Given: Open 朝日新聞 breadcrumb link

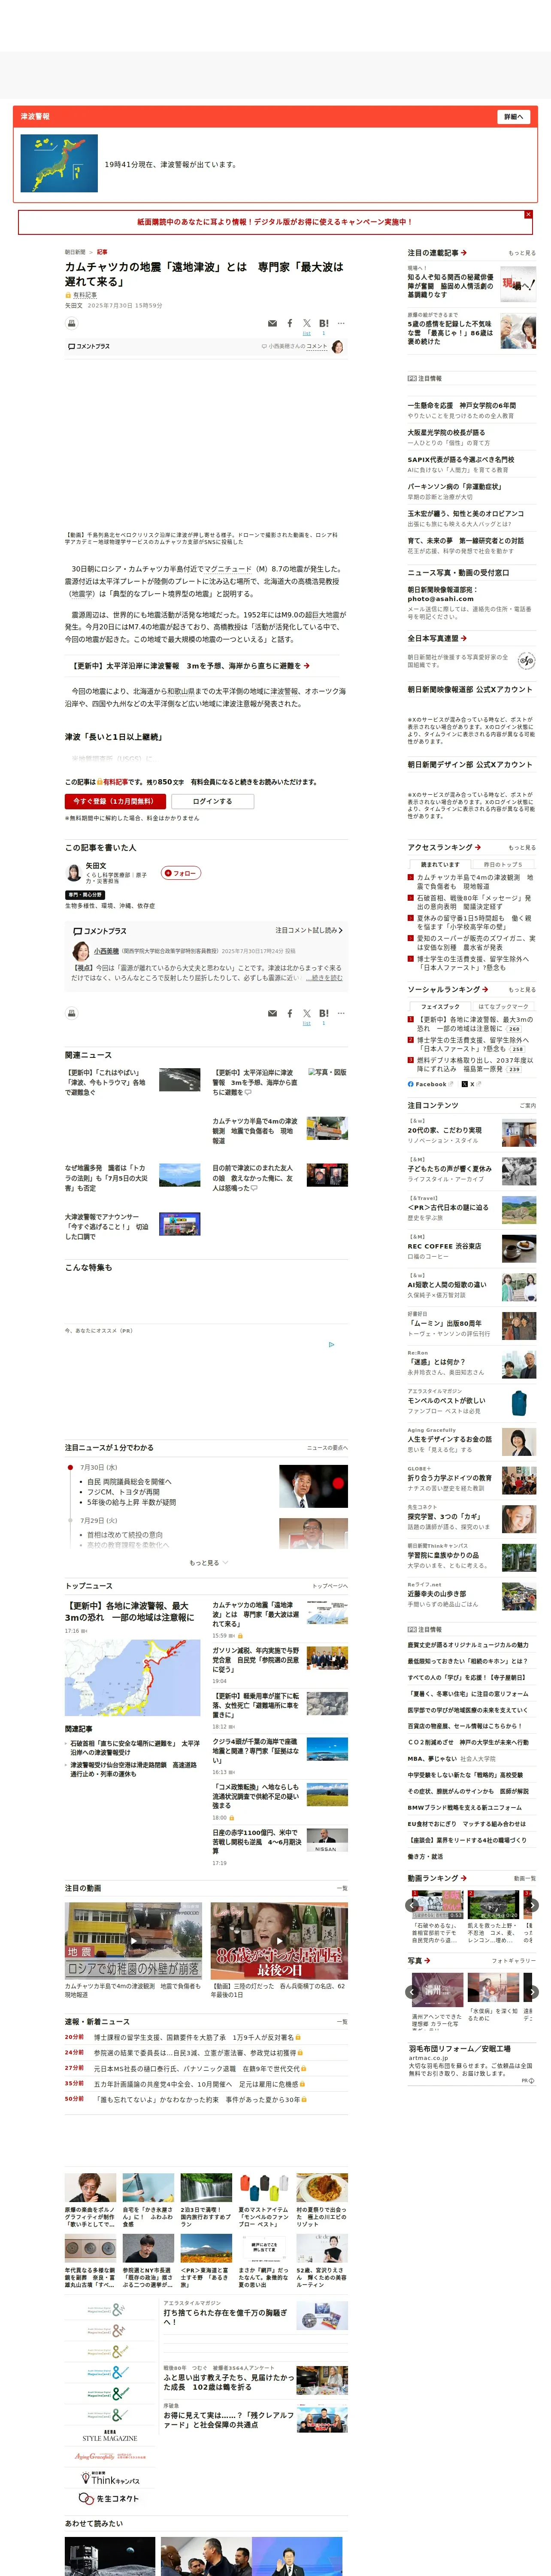Looking at the screenshot, I should click(75, 252).
